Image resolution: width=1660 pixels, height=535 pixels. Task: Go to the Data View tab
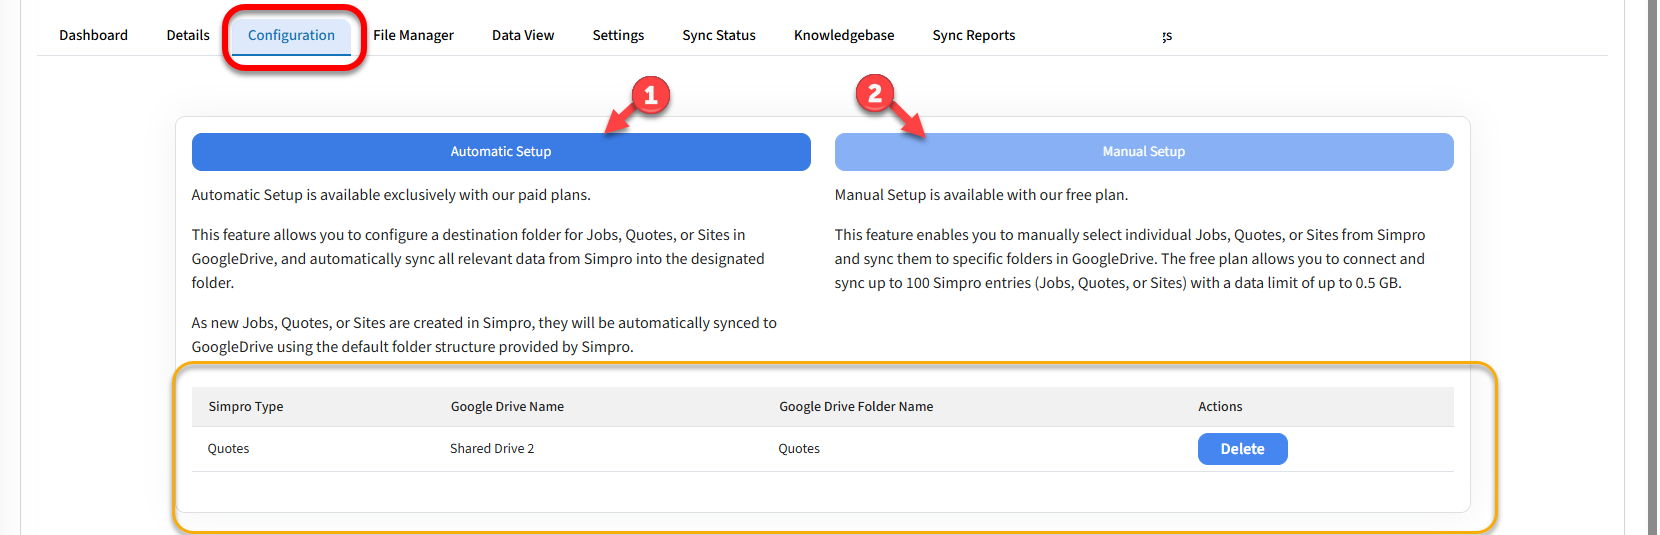pos(522,35)
